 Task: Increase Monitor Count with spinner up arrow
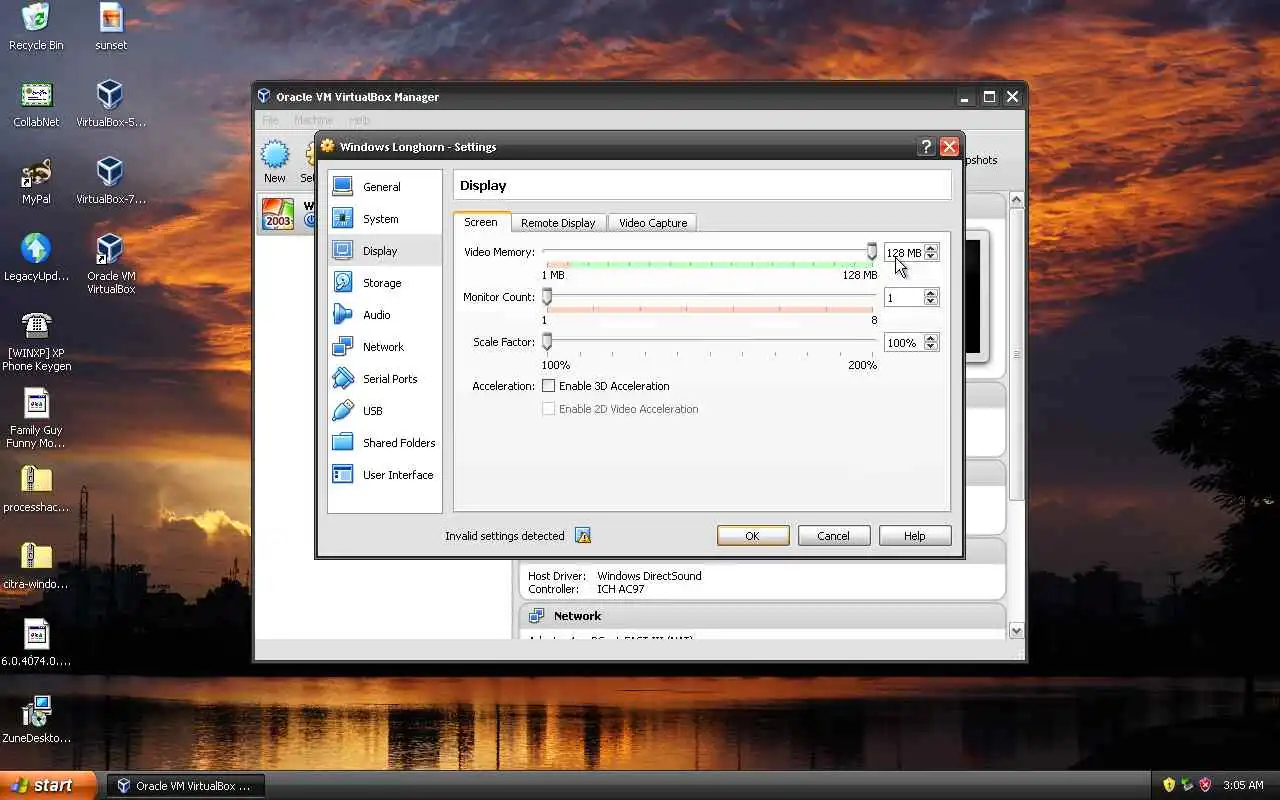931,294
